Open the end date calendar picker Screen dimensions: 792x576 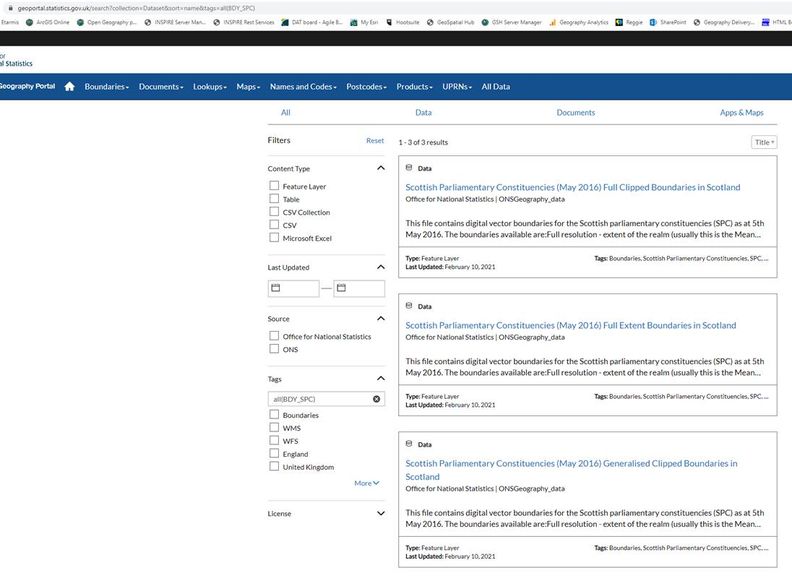341,288
